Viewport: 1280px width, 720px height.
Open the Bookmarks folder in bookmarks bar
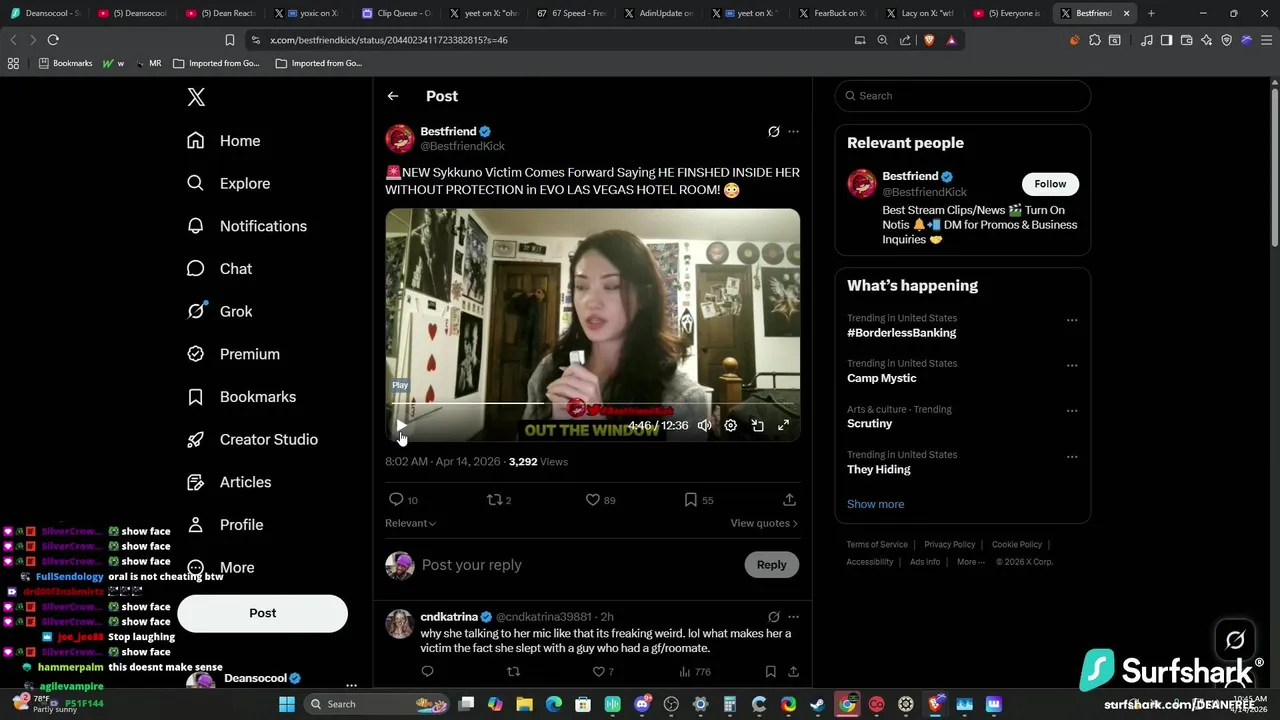[65, 63]
